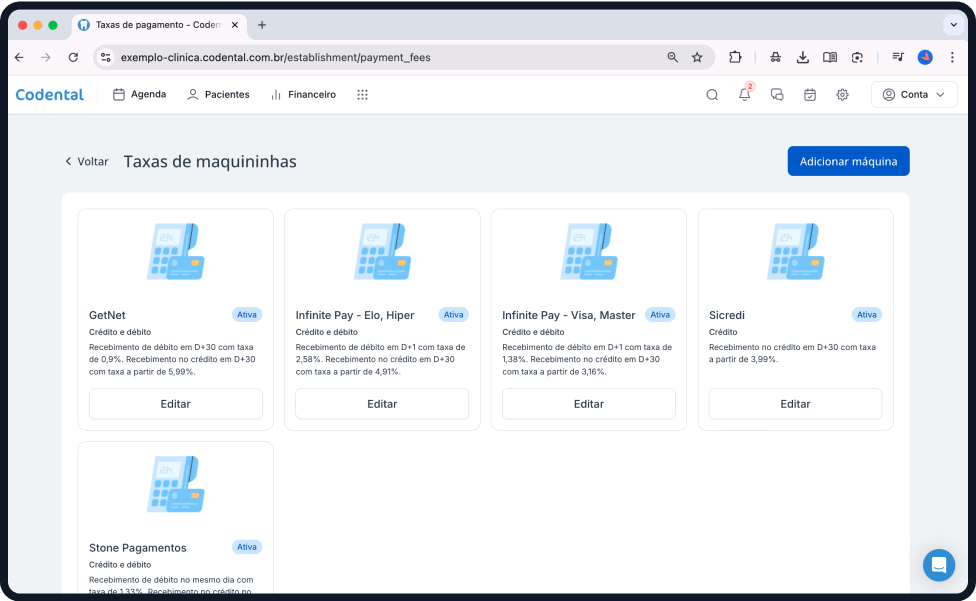Open the Agenda menu item
Viewport: 976px width, 601px height.
pyautogui.click(x=139, y=95)
